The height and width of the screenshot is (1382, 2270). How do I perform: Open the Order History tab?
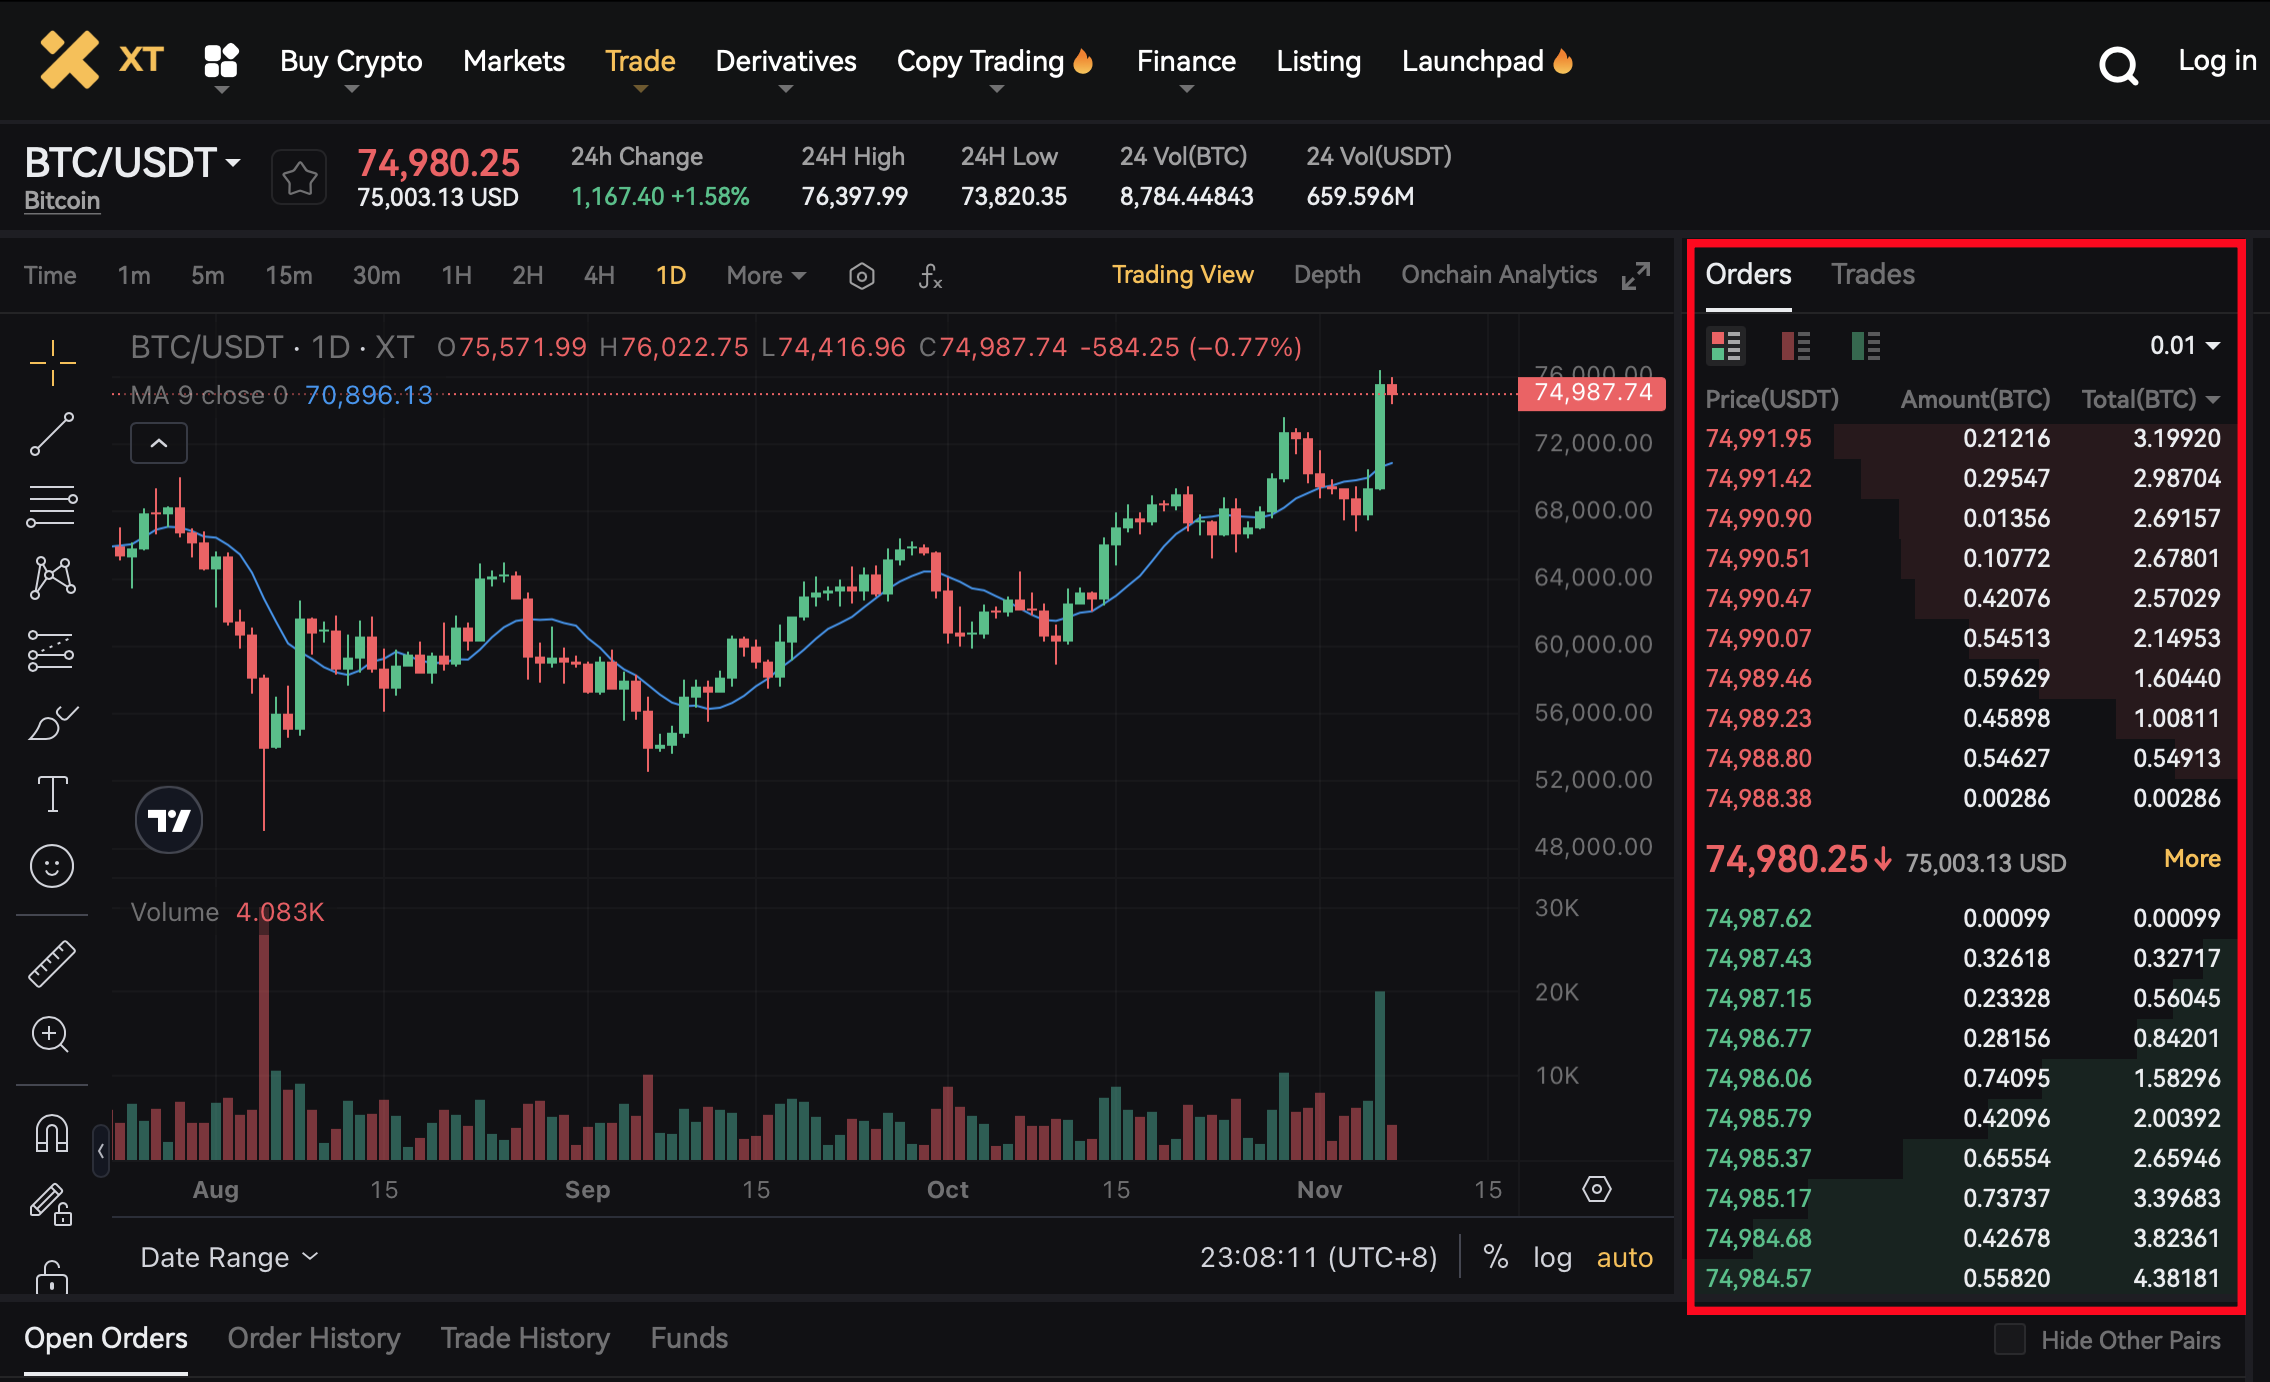coord(314,1338)
